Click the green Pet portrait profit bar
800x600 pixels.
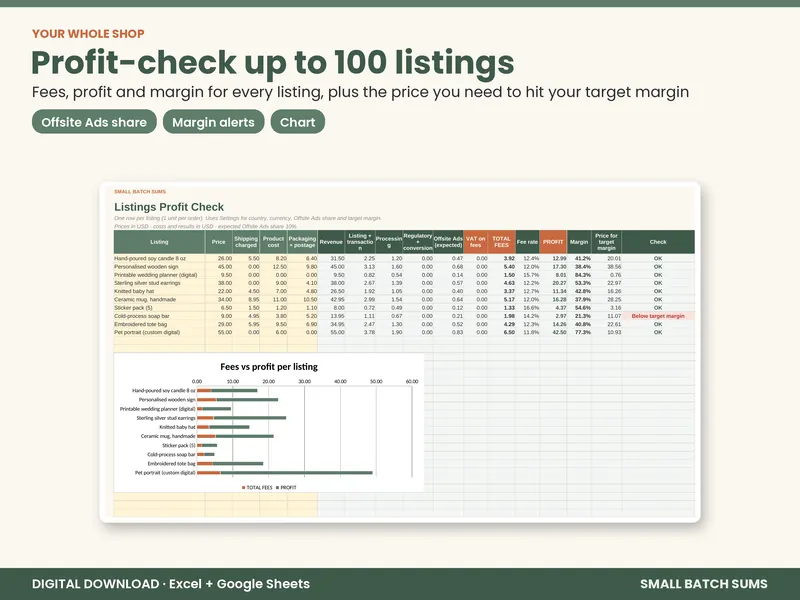[x=296, y=473]
